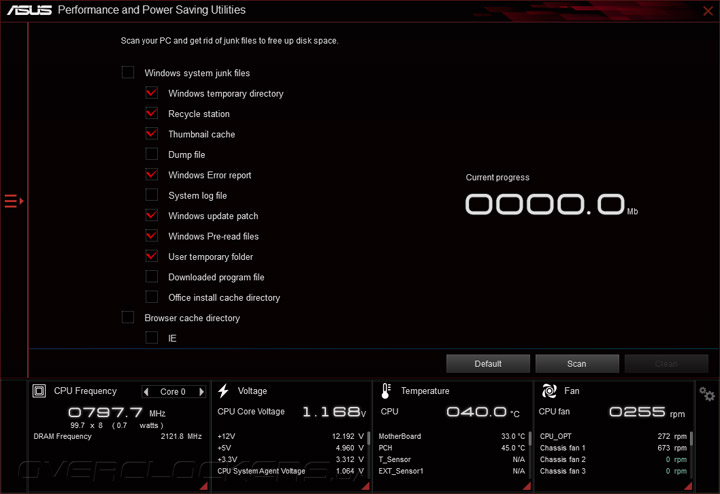Click the Chassis fan 2 row
Screen dimensions: 720x494
click(x=613, y=459)
